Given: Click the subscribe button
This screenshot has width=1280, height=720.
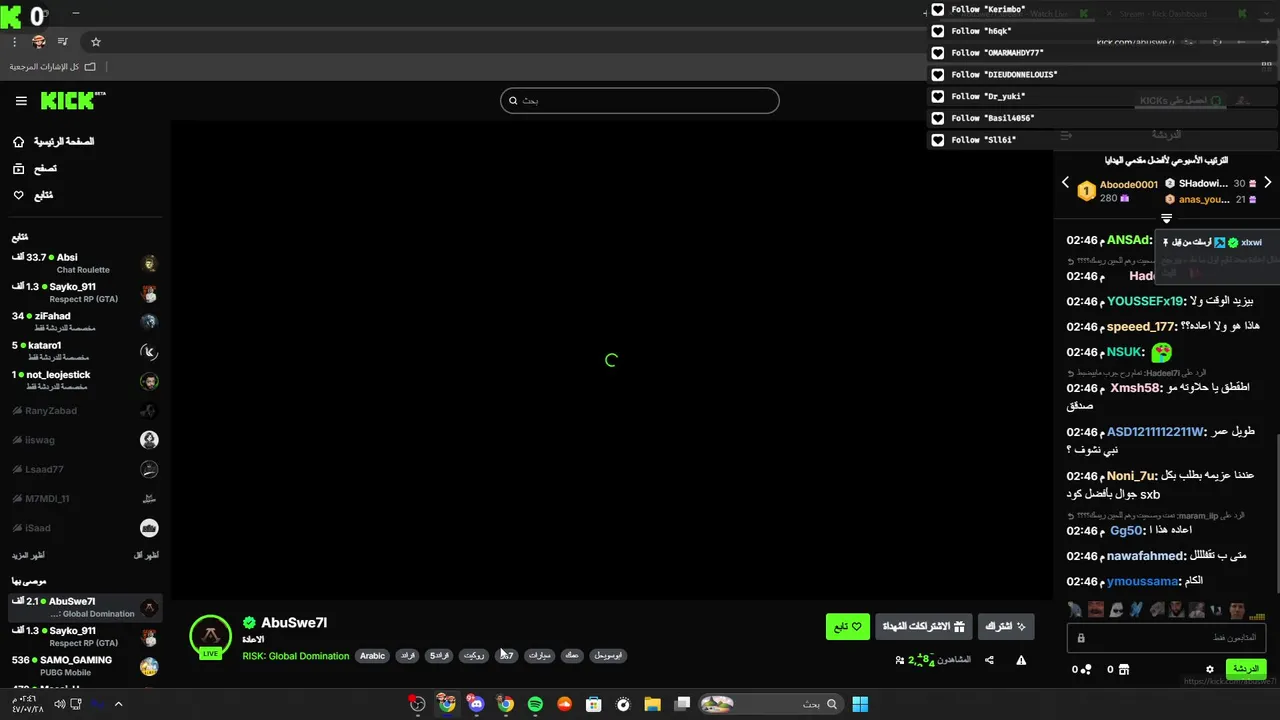Looking at the screenshot, I should (x=1005, y=627).
